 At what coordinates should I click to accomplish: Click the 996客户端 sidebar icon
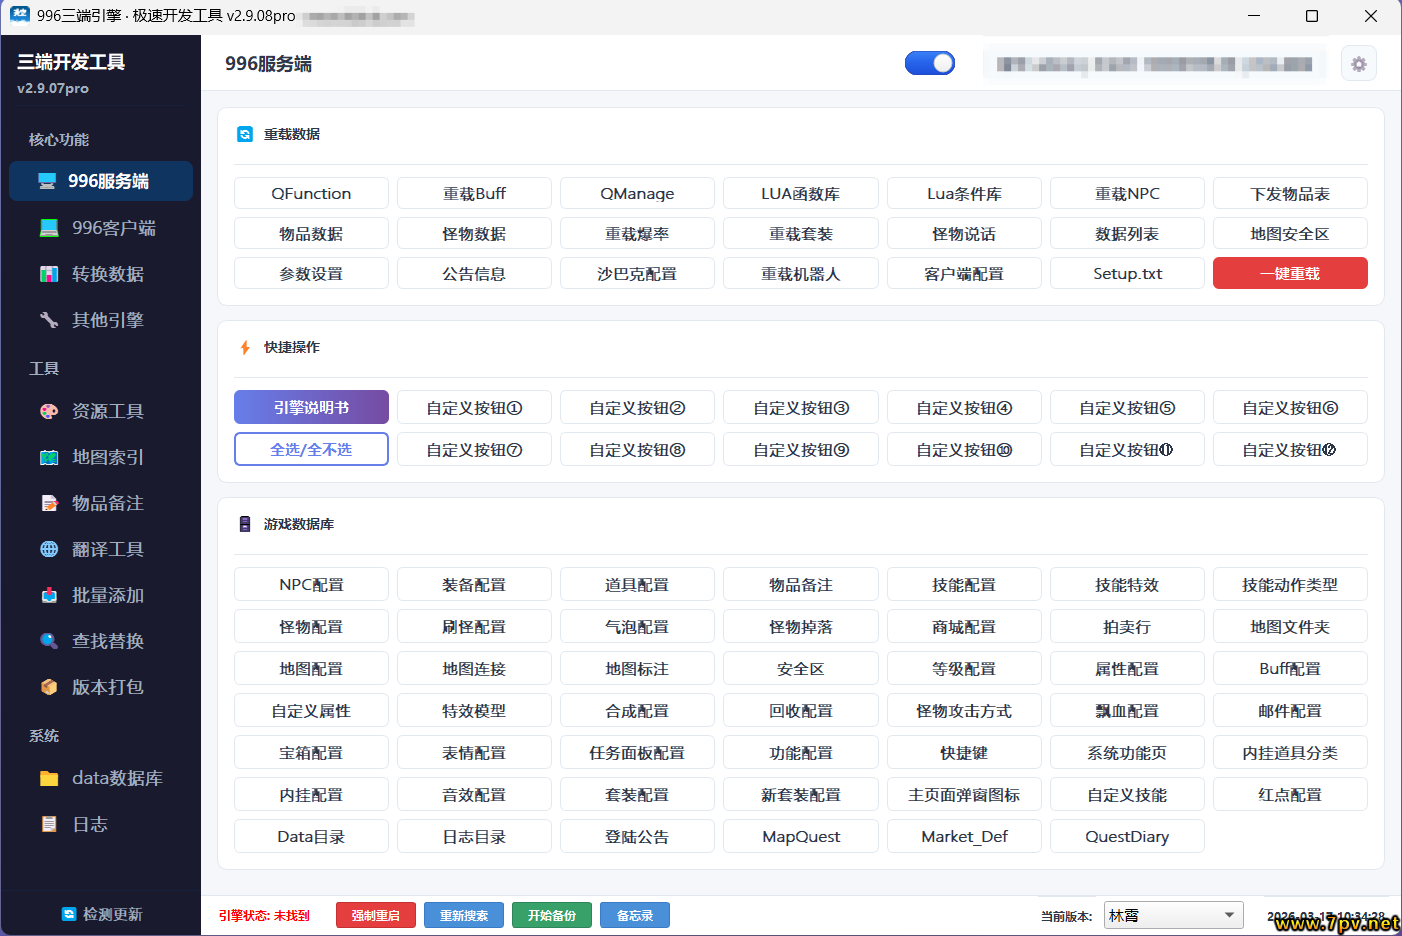48,228
